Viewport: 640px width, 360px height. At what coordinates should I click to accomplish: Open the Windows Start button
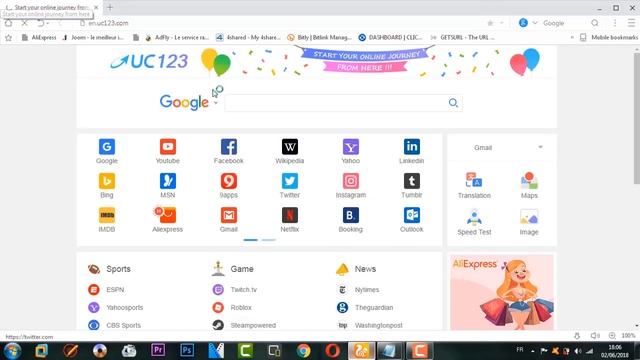tap(12, 351)
